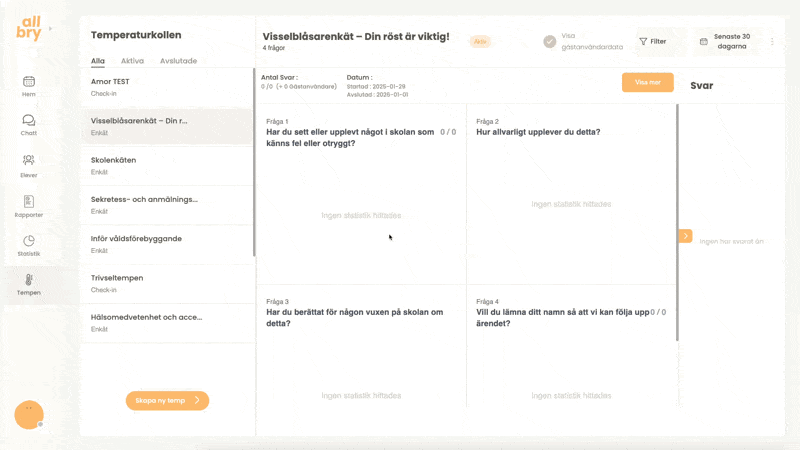Image resolution: width=800 pixels, height=450 pixels.
Task: Switch to the Avslutade tab
Action: click(178, 61)
